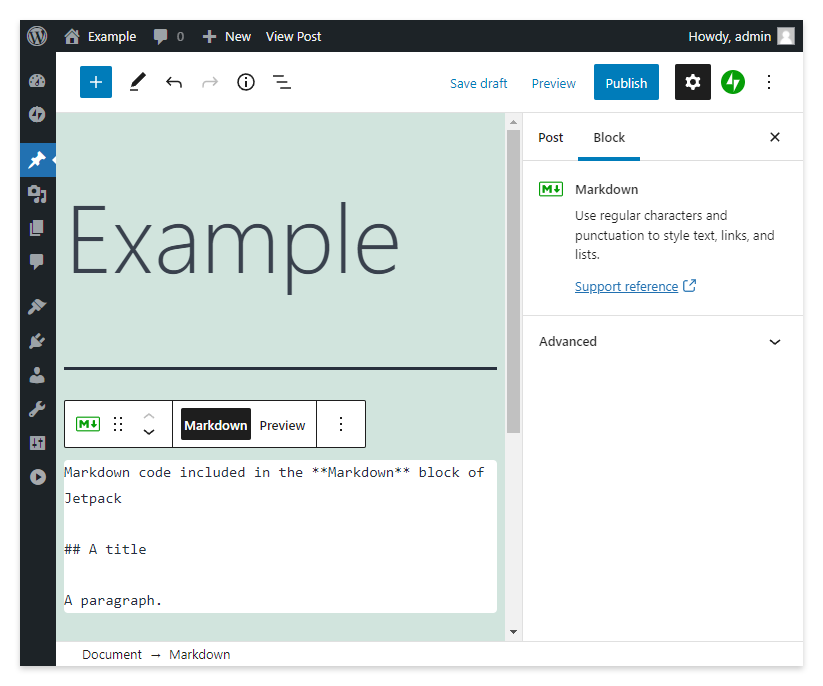Expand the Advanced panel
Viewport: 823px width, 686px height.
662,342
